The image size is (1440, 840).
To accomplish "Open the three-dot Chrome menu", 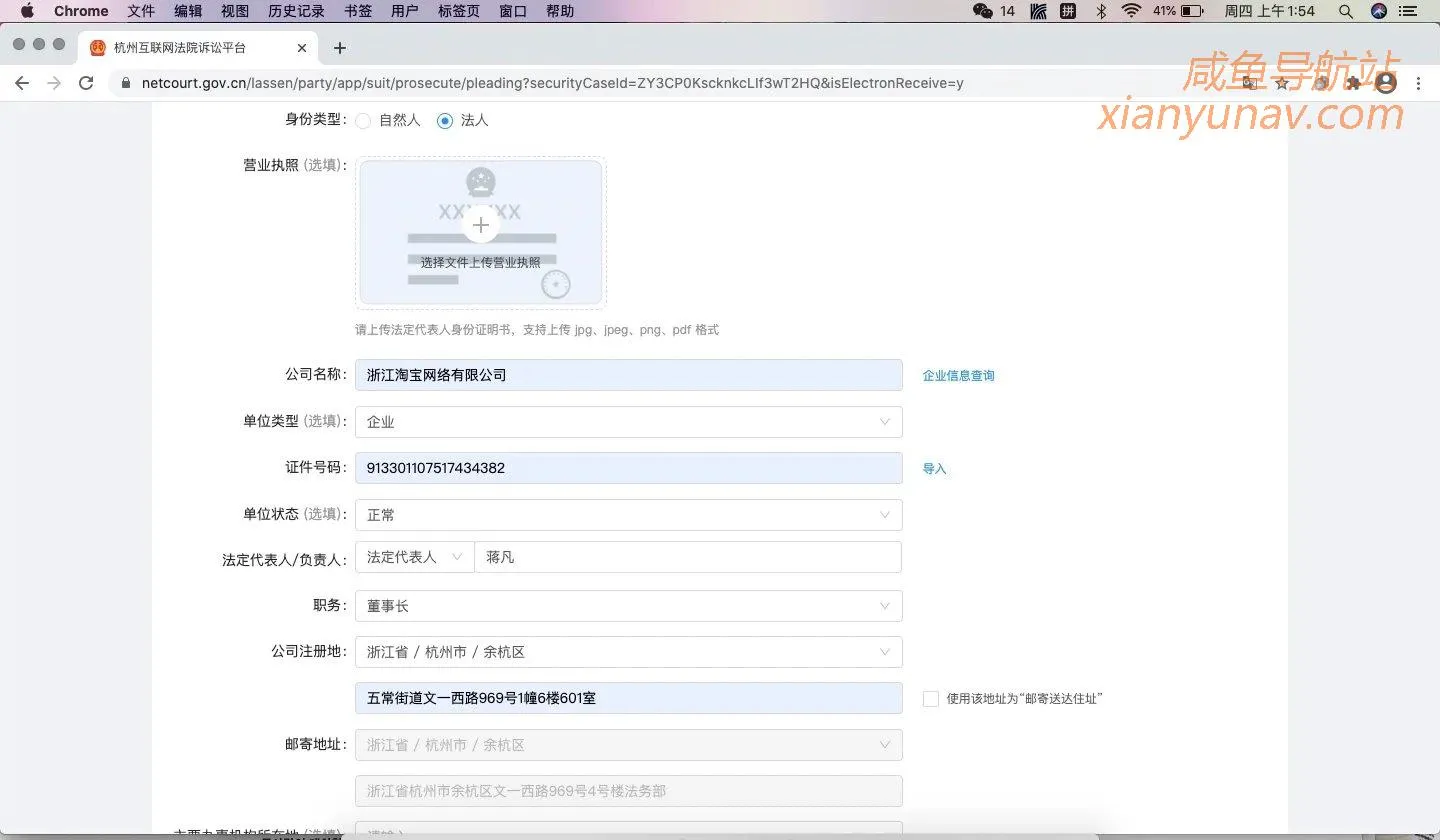I will (1419, 83).
